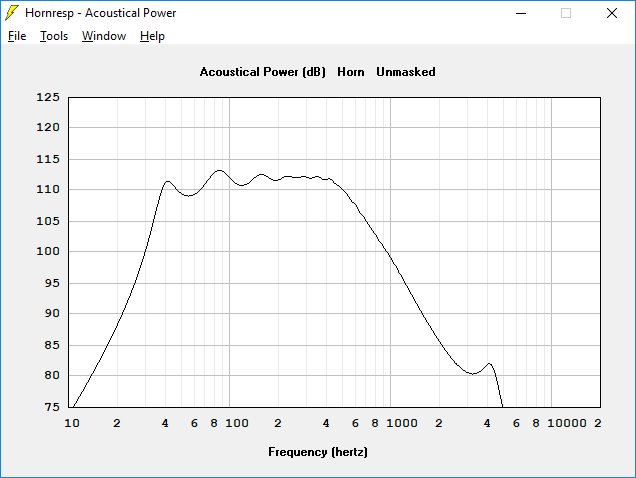Viewport: 636px width, 478px height.
Task: Click the 'Frequency (hertz)' axis label
Action: [318, 452]
